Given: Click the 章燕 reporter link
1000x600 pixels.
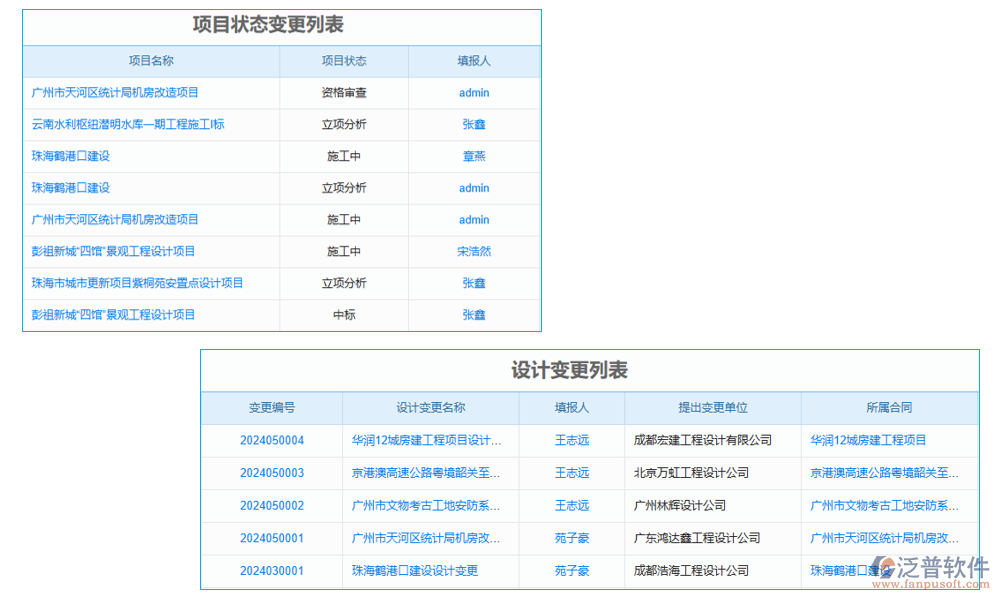Looking at the screenshot, I should [x=473, y=156].
